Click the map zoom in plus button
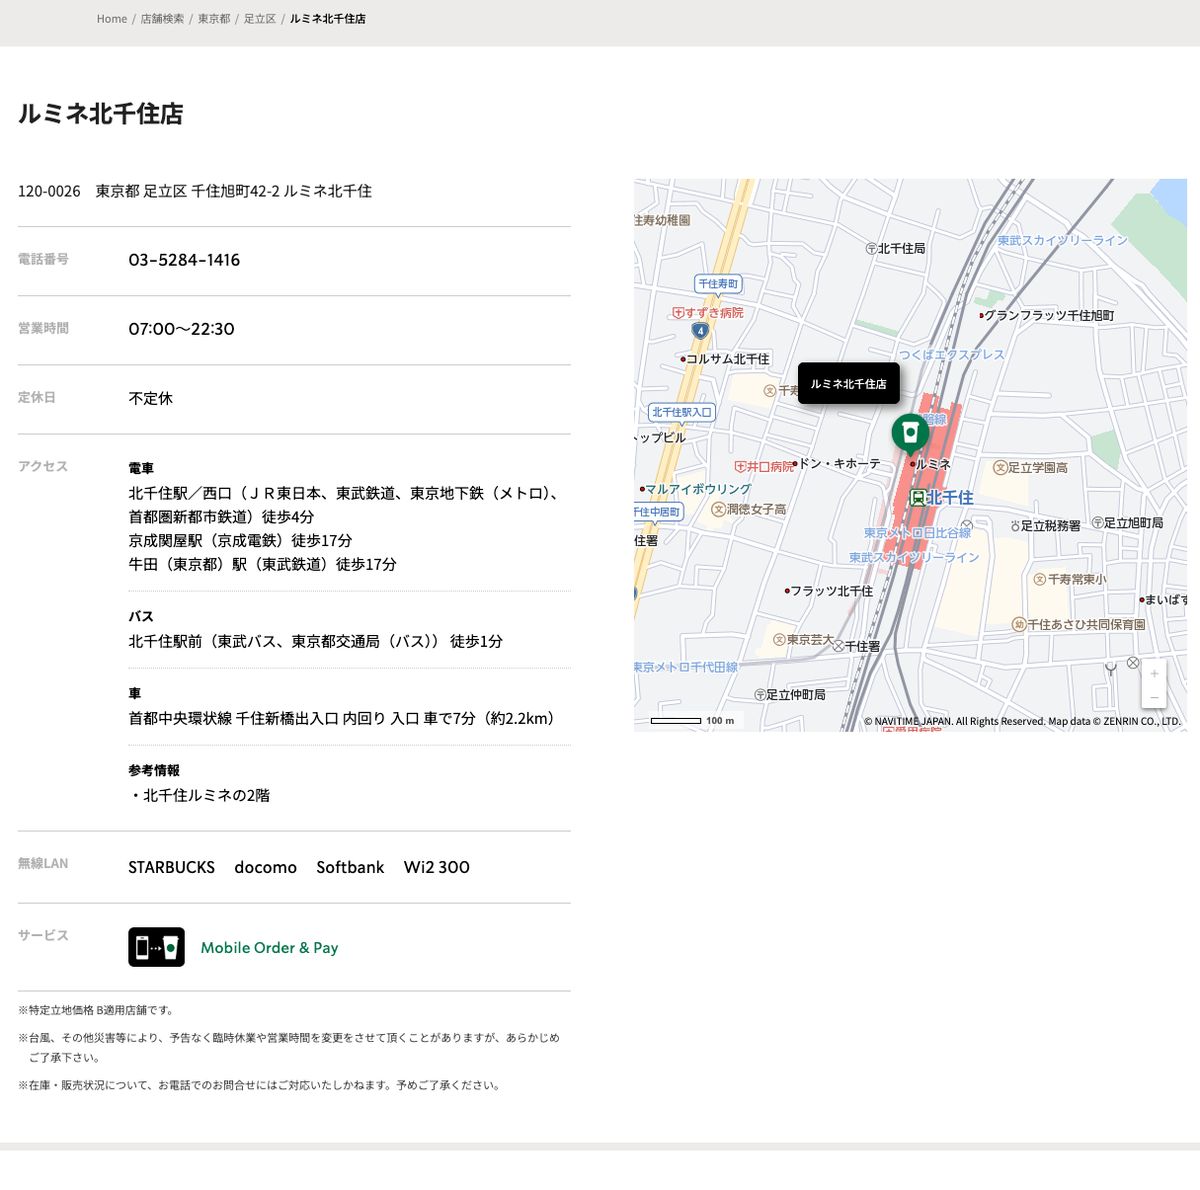The height and width of the screenshot is (1190, 1200). [x=1154, y=674]
